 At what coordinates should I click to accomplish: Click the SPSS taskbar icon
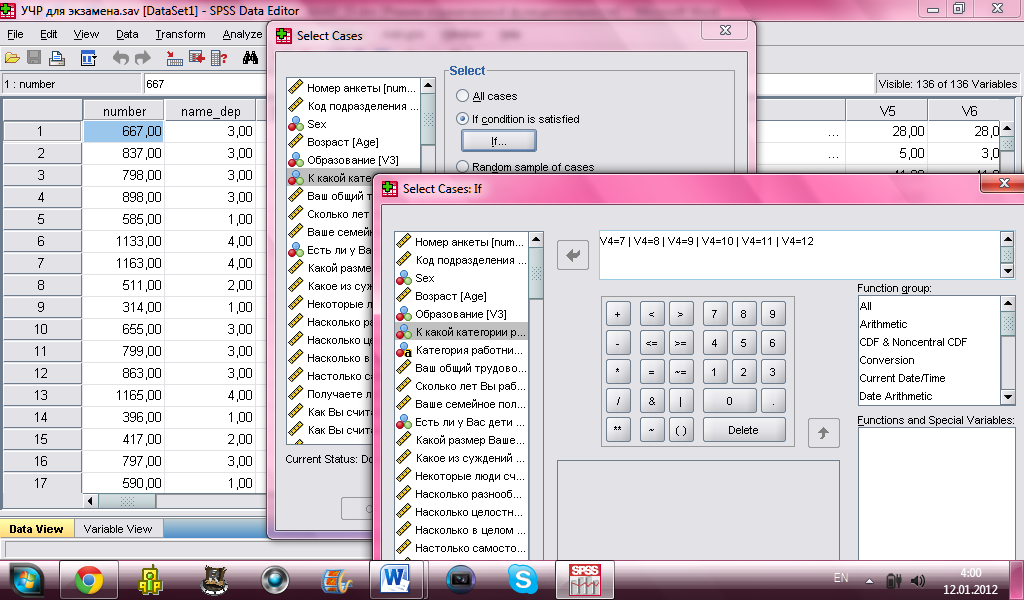[584, 580]
